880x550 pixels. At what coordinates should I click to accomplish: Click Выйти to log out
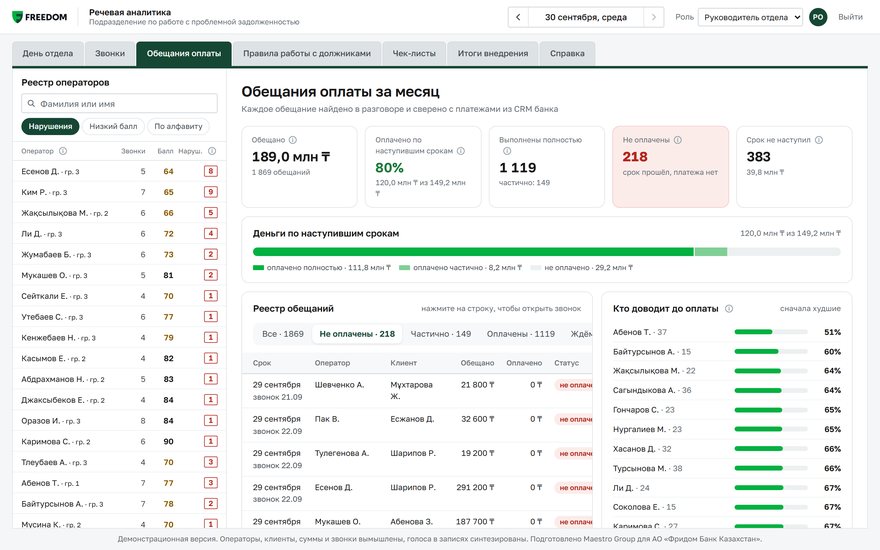(x=850, y=17)
